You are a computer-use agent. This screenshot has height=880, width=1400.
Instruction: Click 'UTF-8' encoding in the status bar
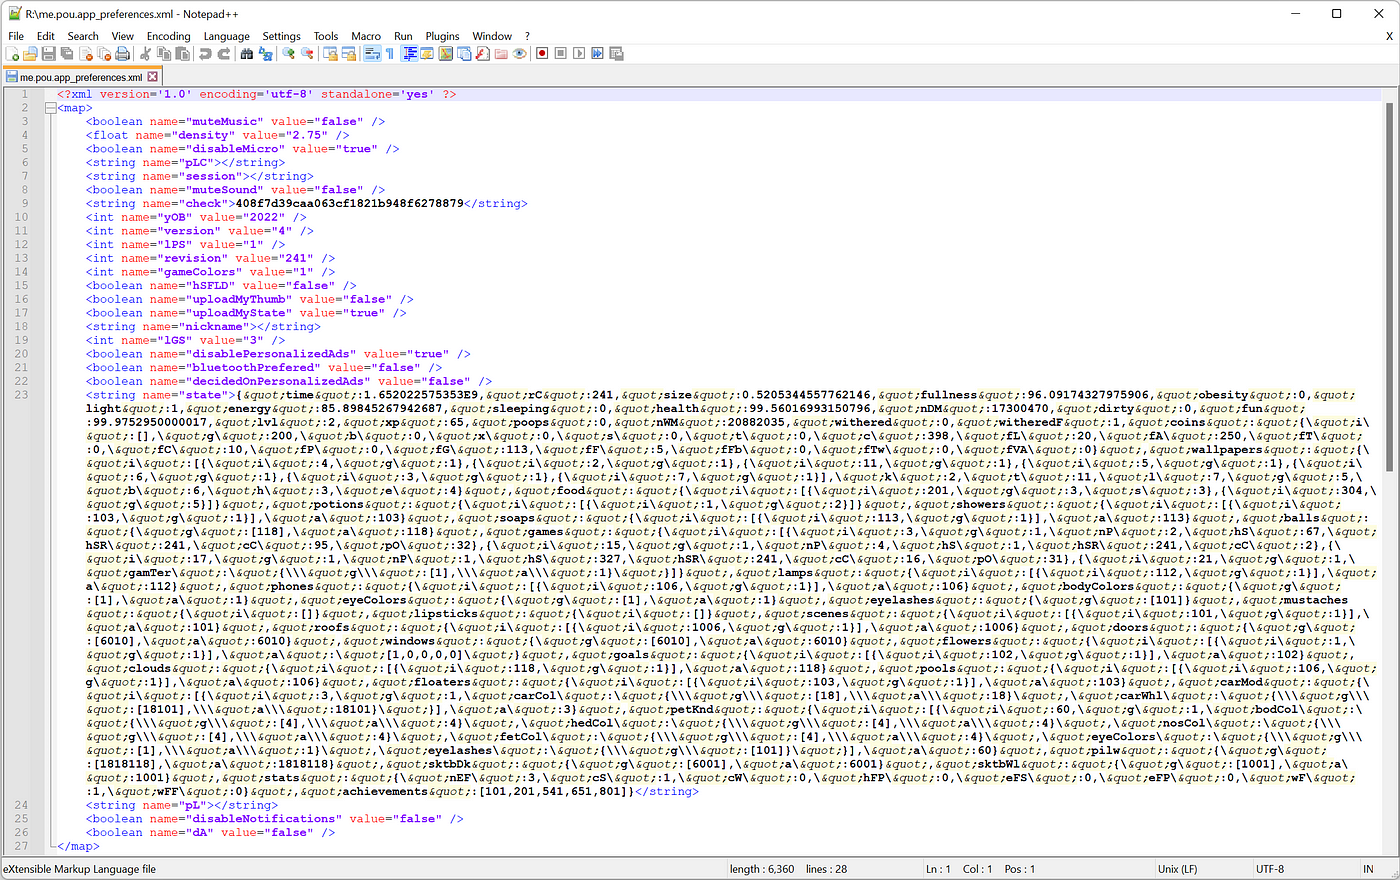1270,869
